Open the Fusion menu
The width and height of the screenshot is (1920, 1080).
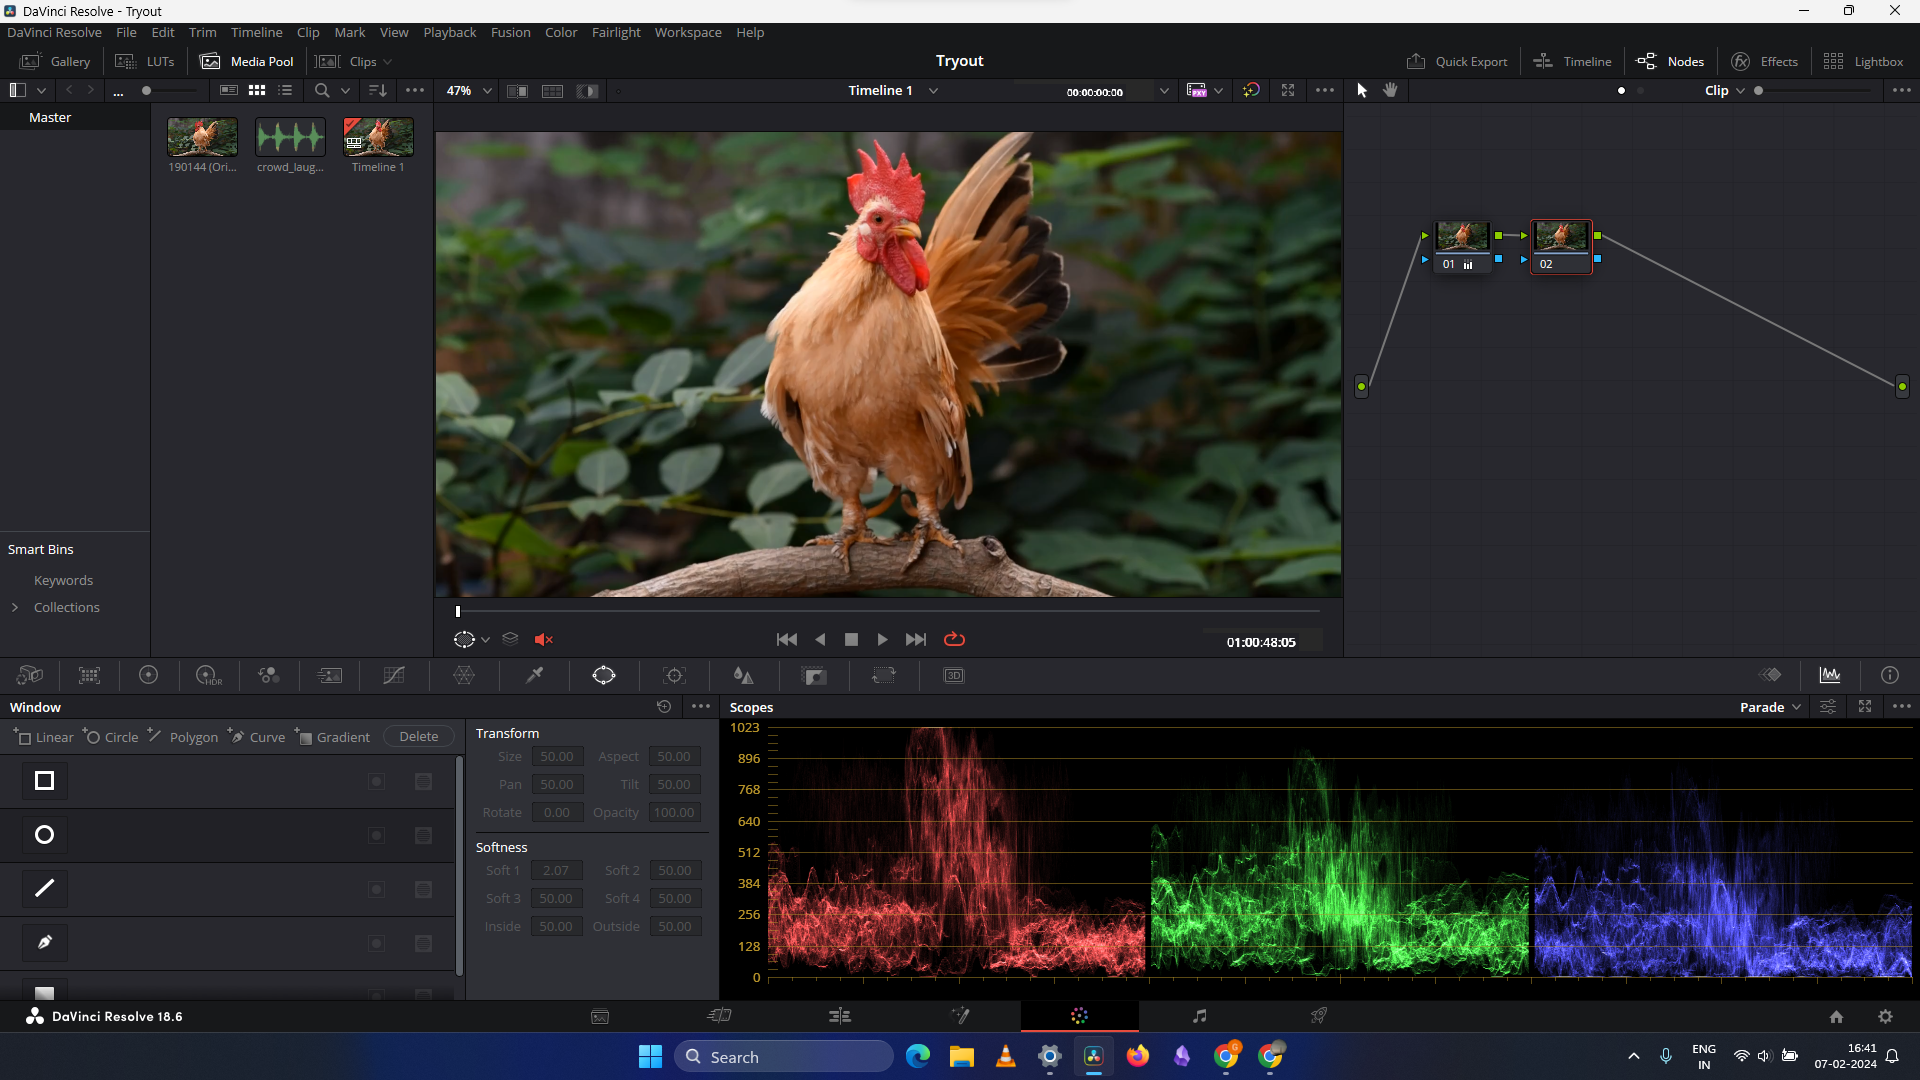510,33
